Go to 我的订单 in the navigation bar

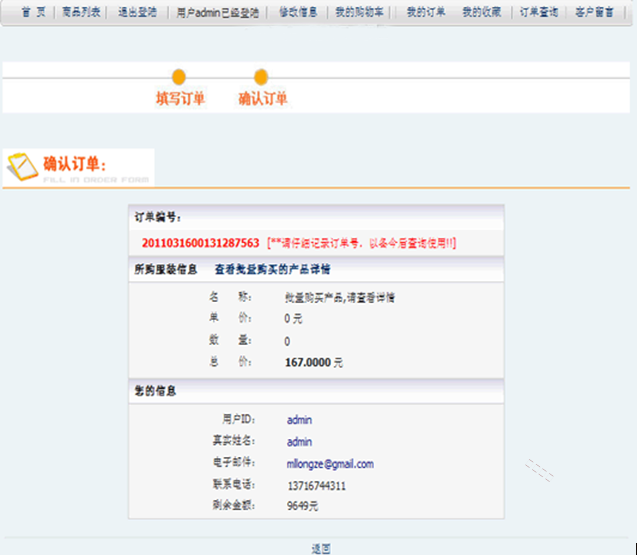click(x=426, y=12)
